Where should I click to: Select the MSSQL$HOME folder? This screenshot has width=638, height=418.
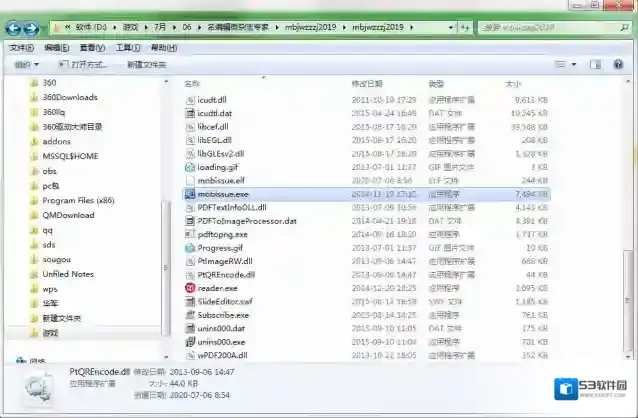coord(70,156)
